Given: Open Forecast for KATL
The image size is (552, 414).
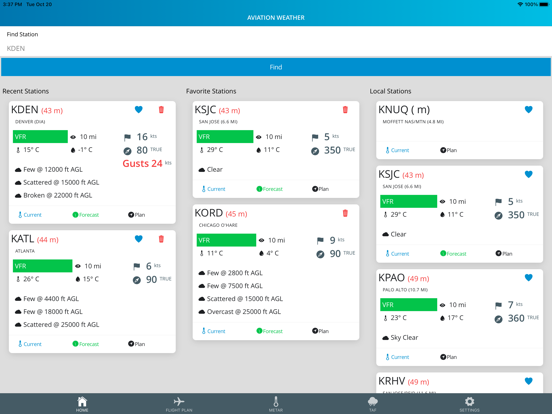Looking at the screenshot, I should pyautogui.click(x=86, y=344).
